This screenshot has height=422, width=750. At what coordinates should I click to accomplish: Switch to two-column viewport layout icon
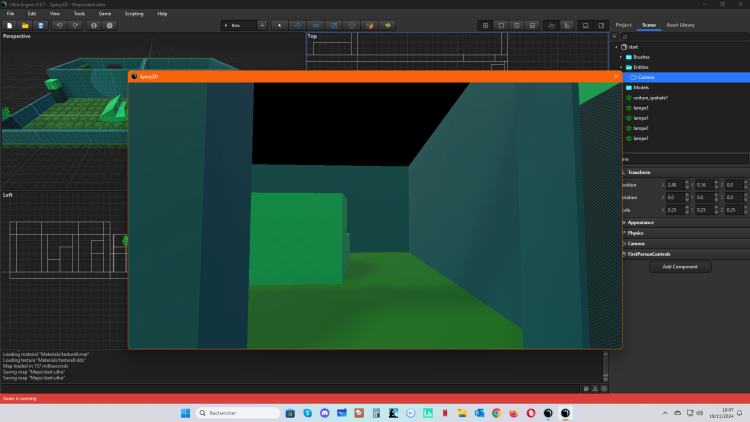click(517, 25)
